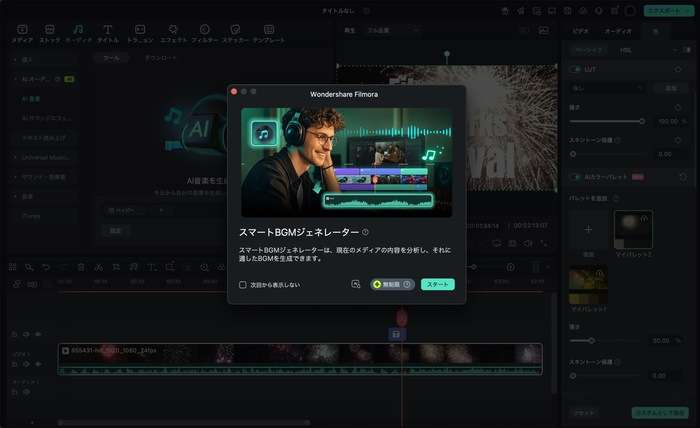Click the link icon below timeline toolbar
Viewport: 700px width, 428px height.
click(x=17, y=284)
